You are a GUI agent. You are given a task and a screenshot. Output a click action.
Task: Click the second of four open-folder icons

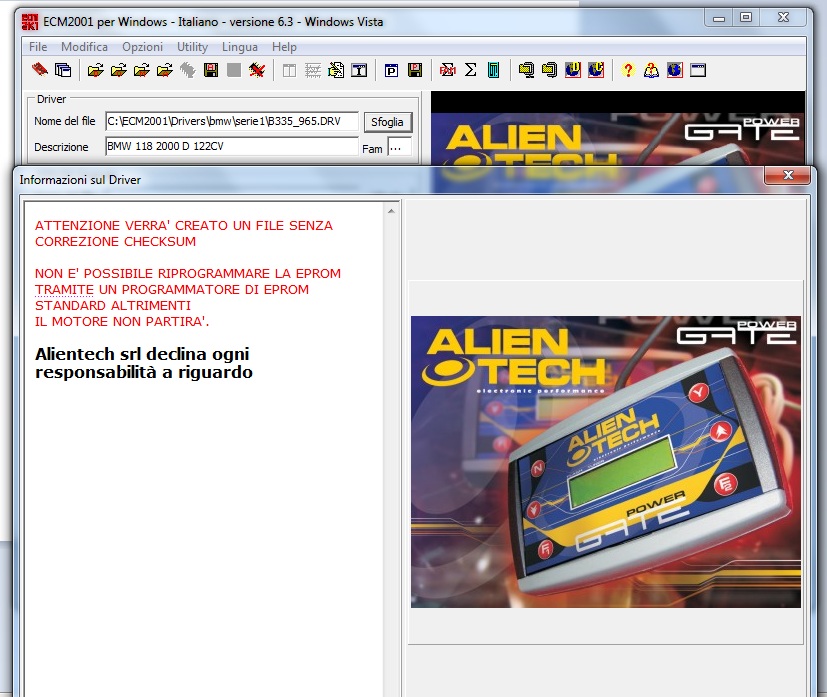click(x=119, y=70)
